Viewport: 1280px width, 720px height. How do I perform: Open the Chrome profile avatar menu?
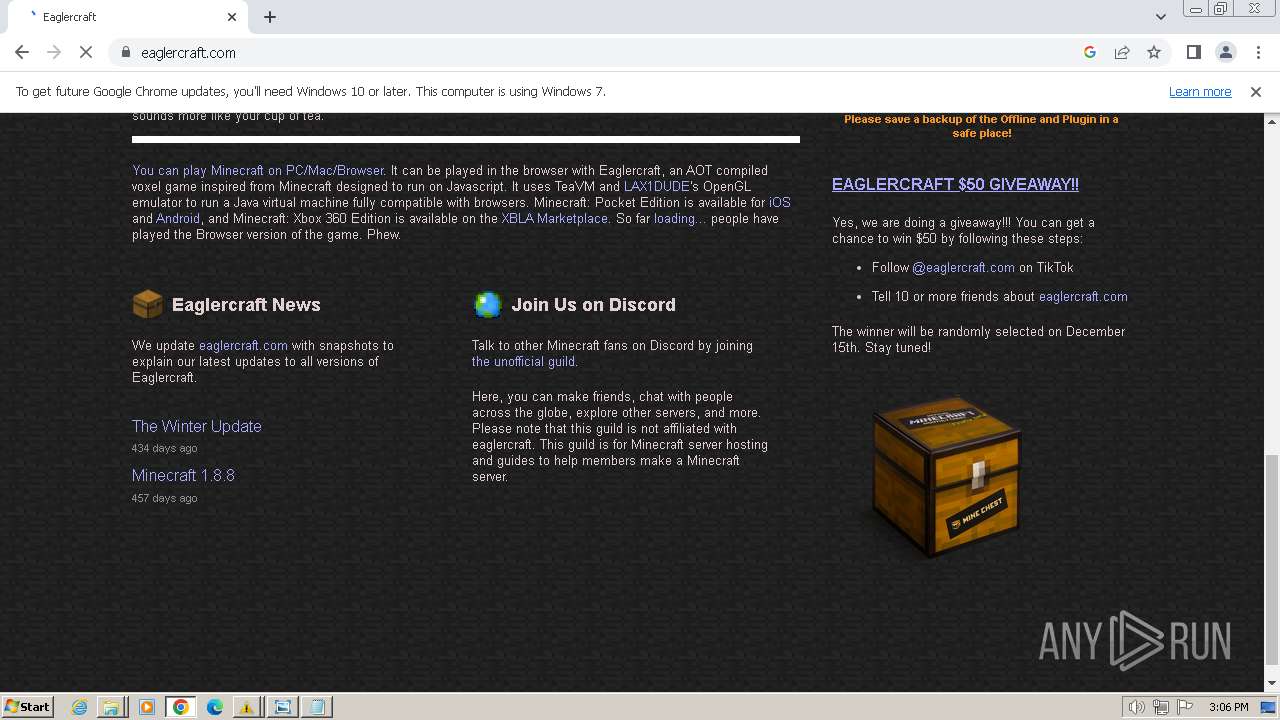click(x=1225, y=52)
